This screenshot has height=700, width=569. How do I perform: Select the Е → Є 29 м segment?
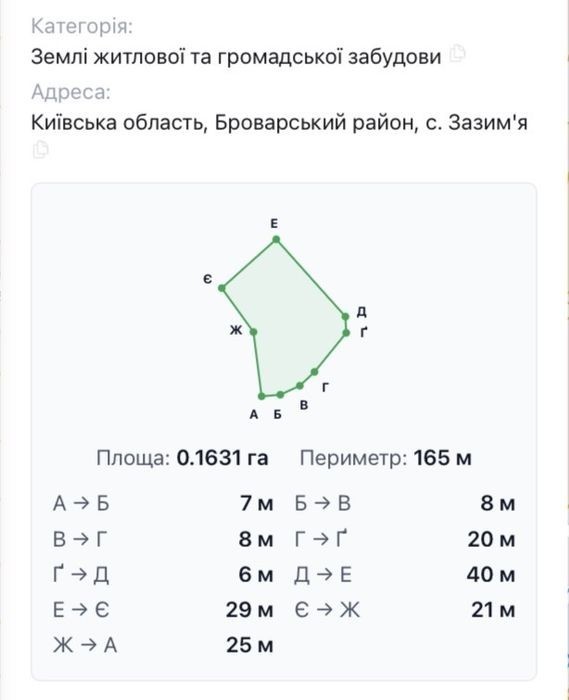coord(163,610)
